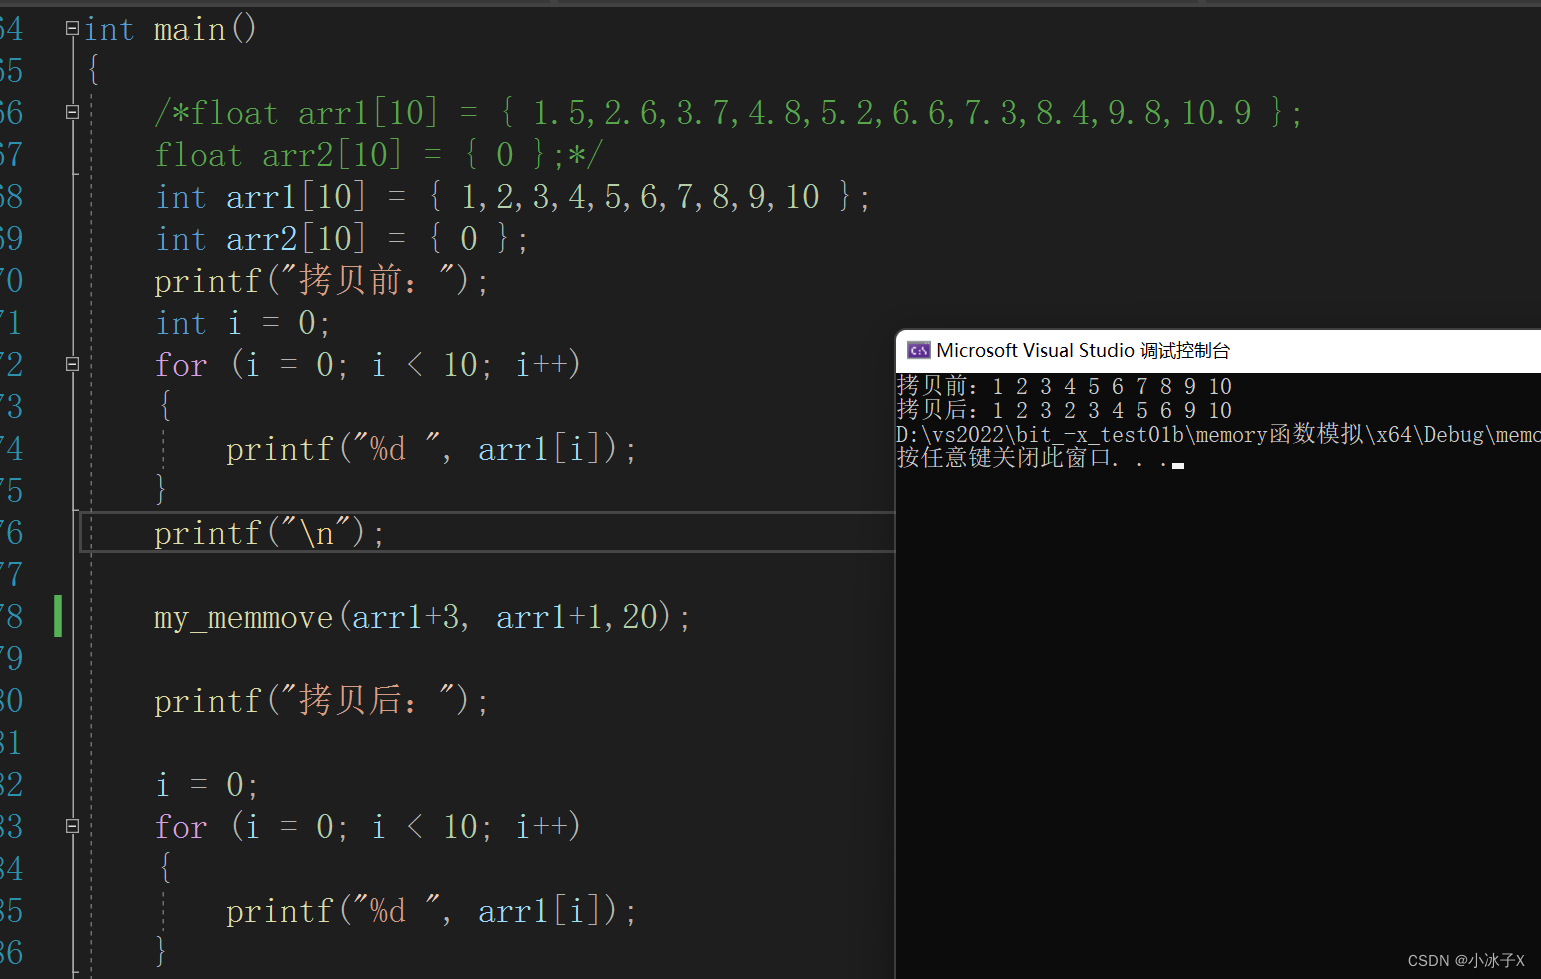Click printf("%d ", arr1[i]) in lower loop
Screen dimensions: 1541x979
[431, 911]
